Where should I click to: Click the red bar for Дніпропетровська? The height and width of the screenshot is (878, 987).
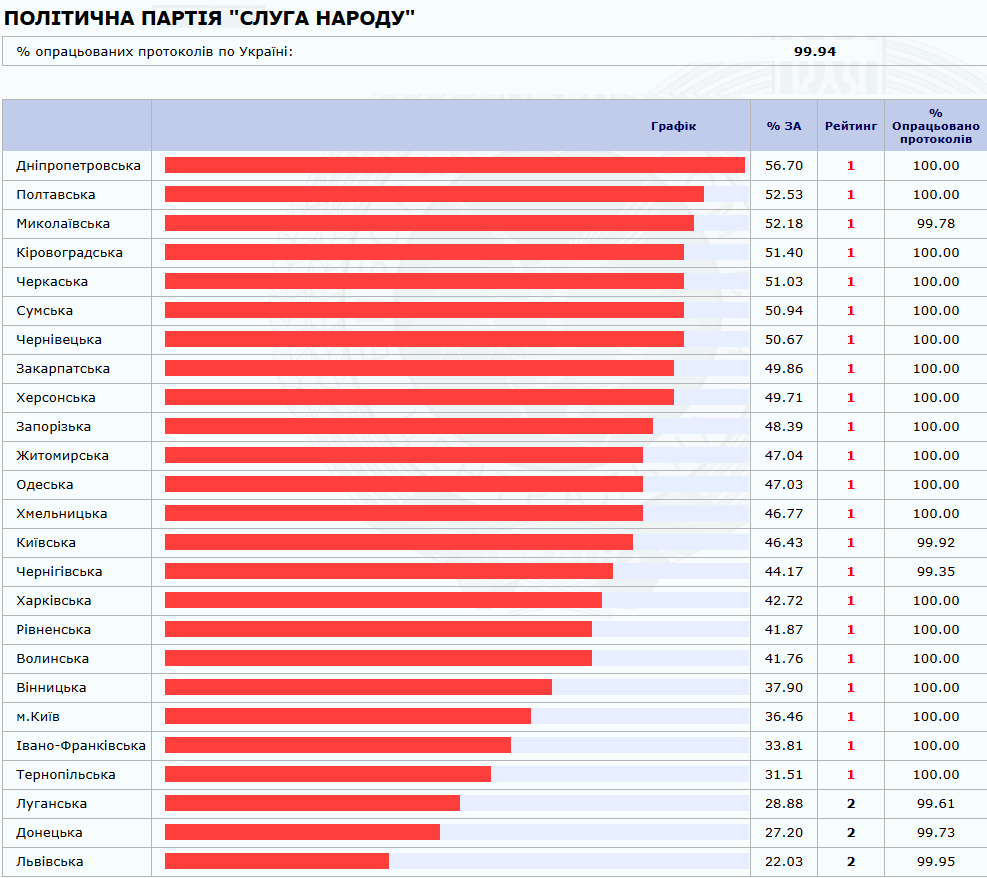[x=455, y=165]
